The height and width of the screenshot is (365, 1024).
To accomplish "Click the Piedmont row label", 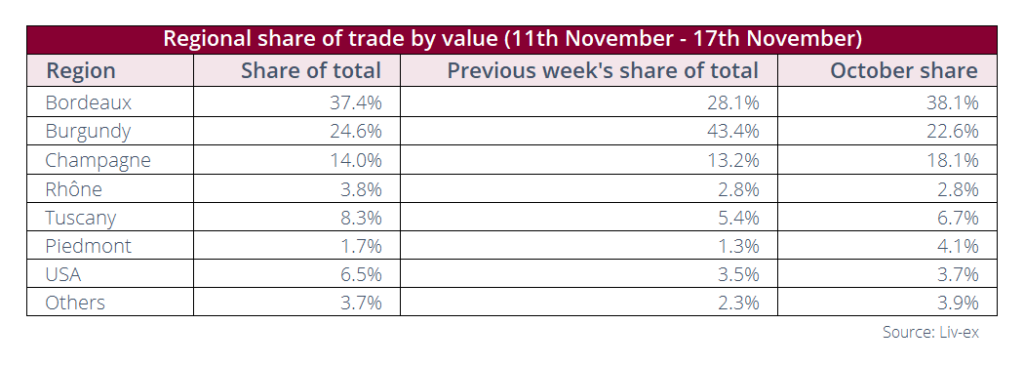I will click(88, 246).
